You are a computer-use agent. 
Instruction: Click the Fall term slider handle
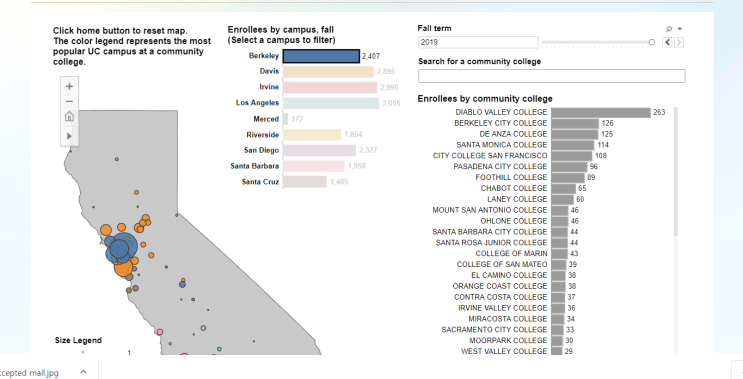[x=652, y=42]
